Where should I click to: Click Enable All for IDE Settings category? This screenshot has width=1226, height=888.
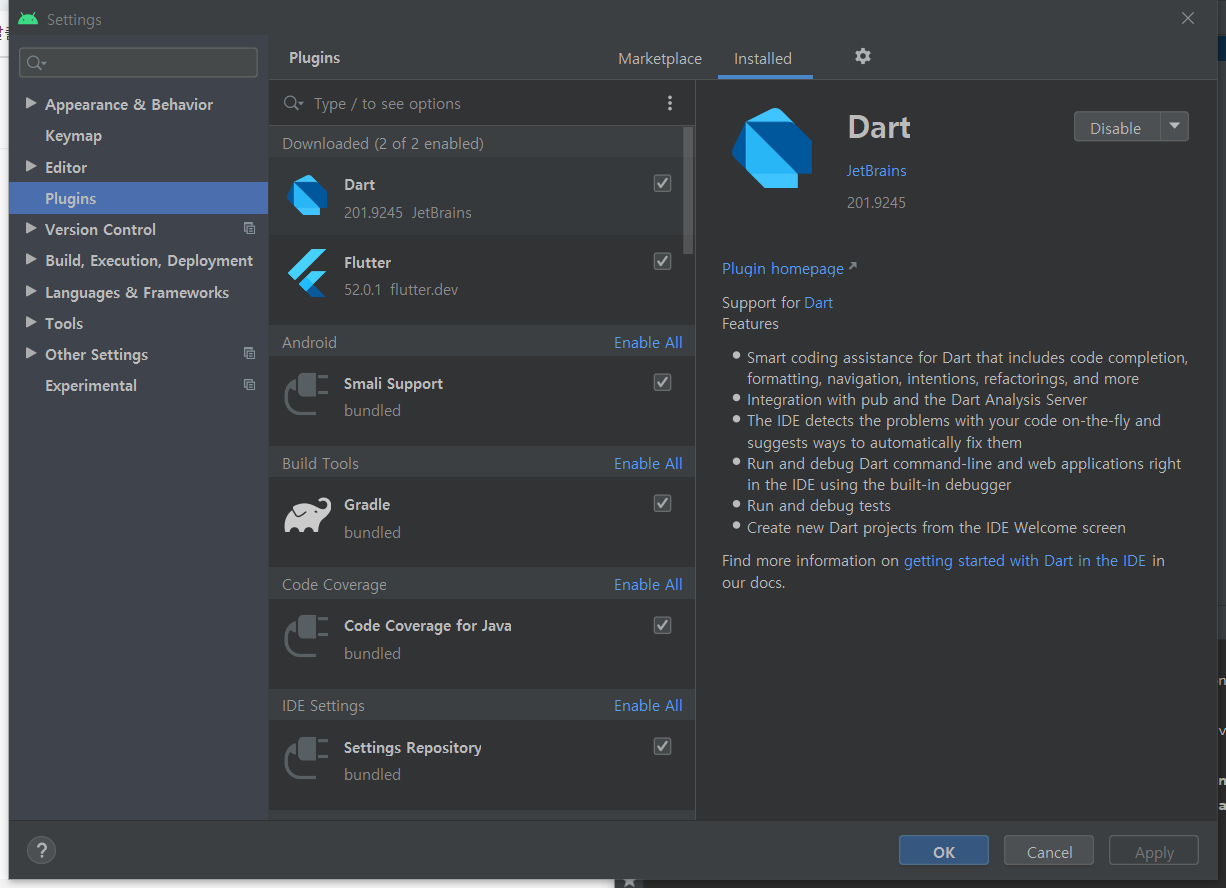pos(648,705)
